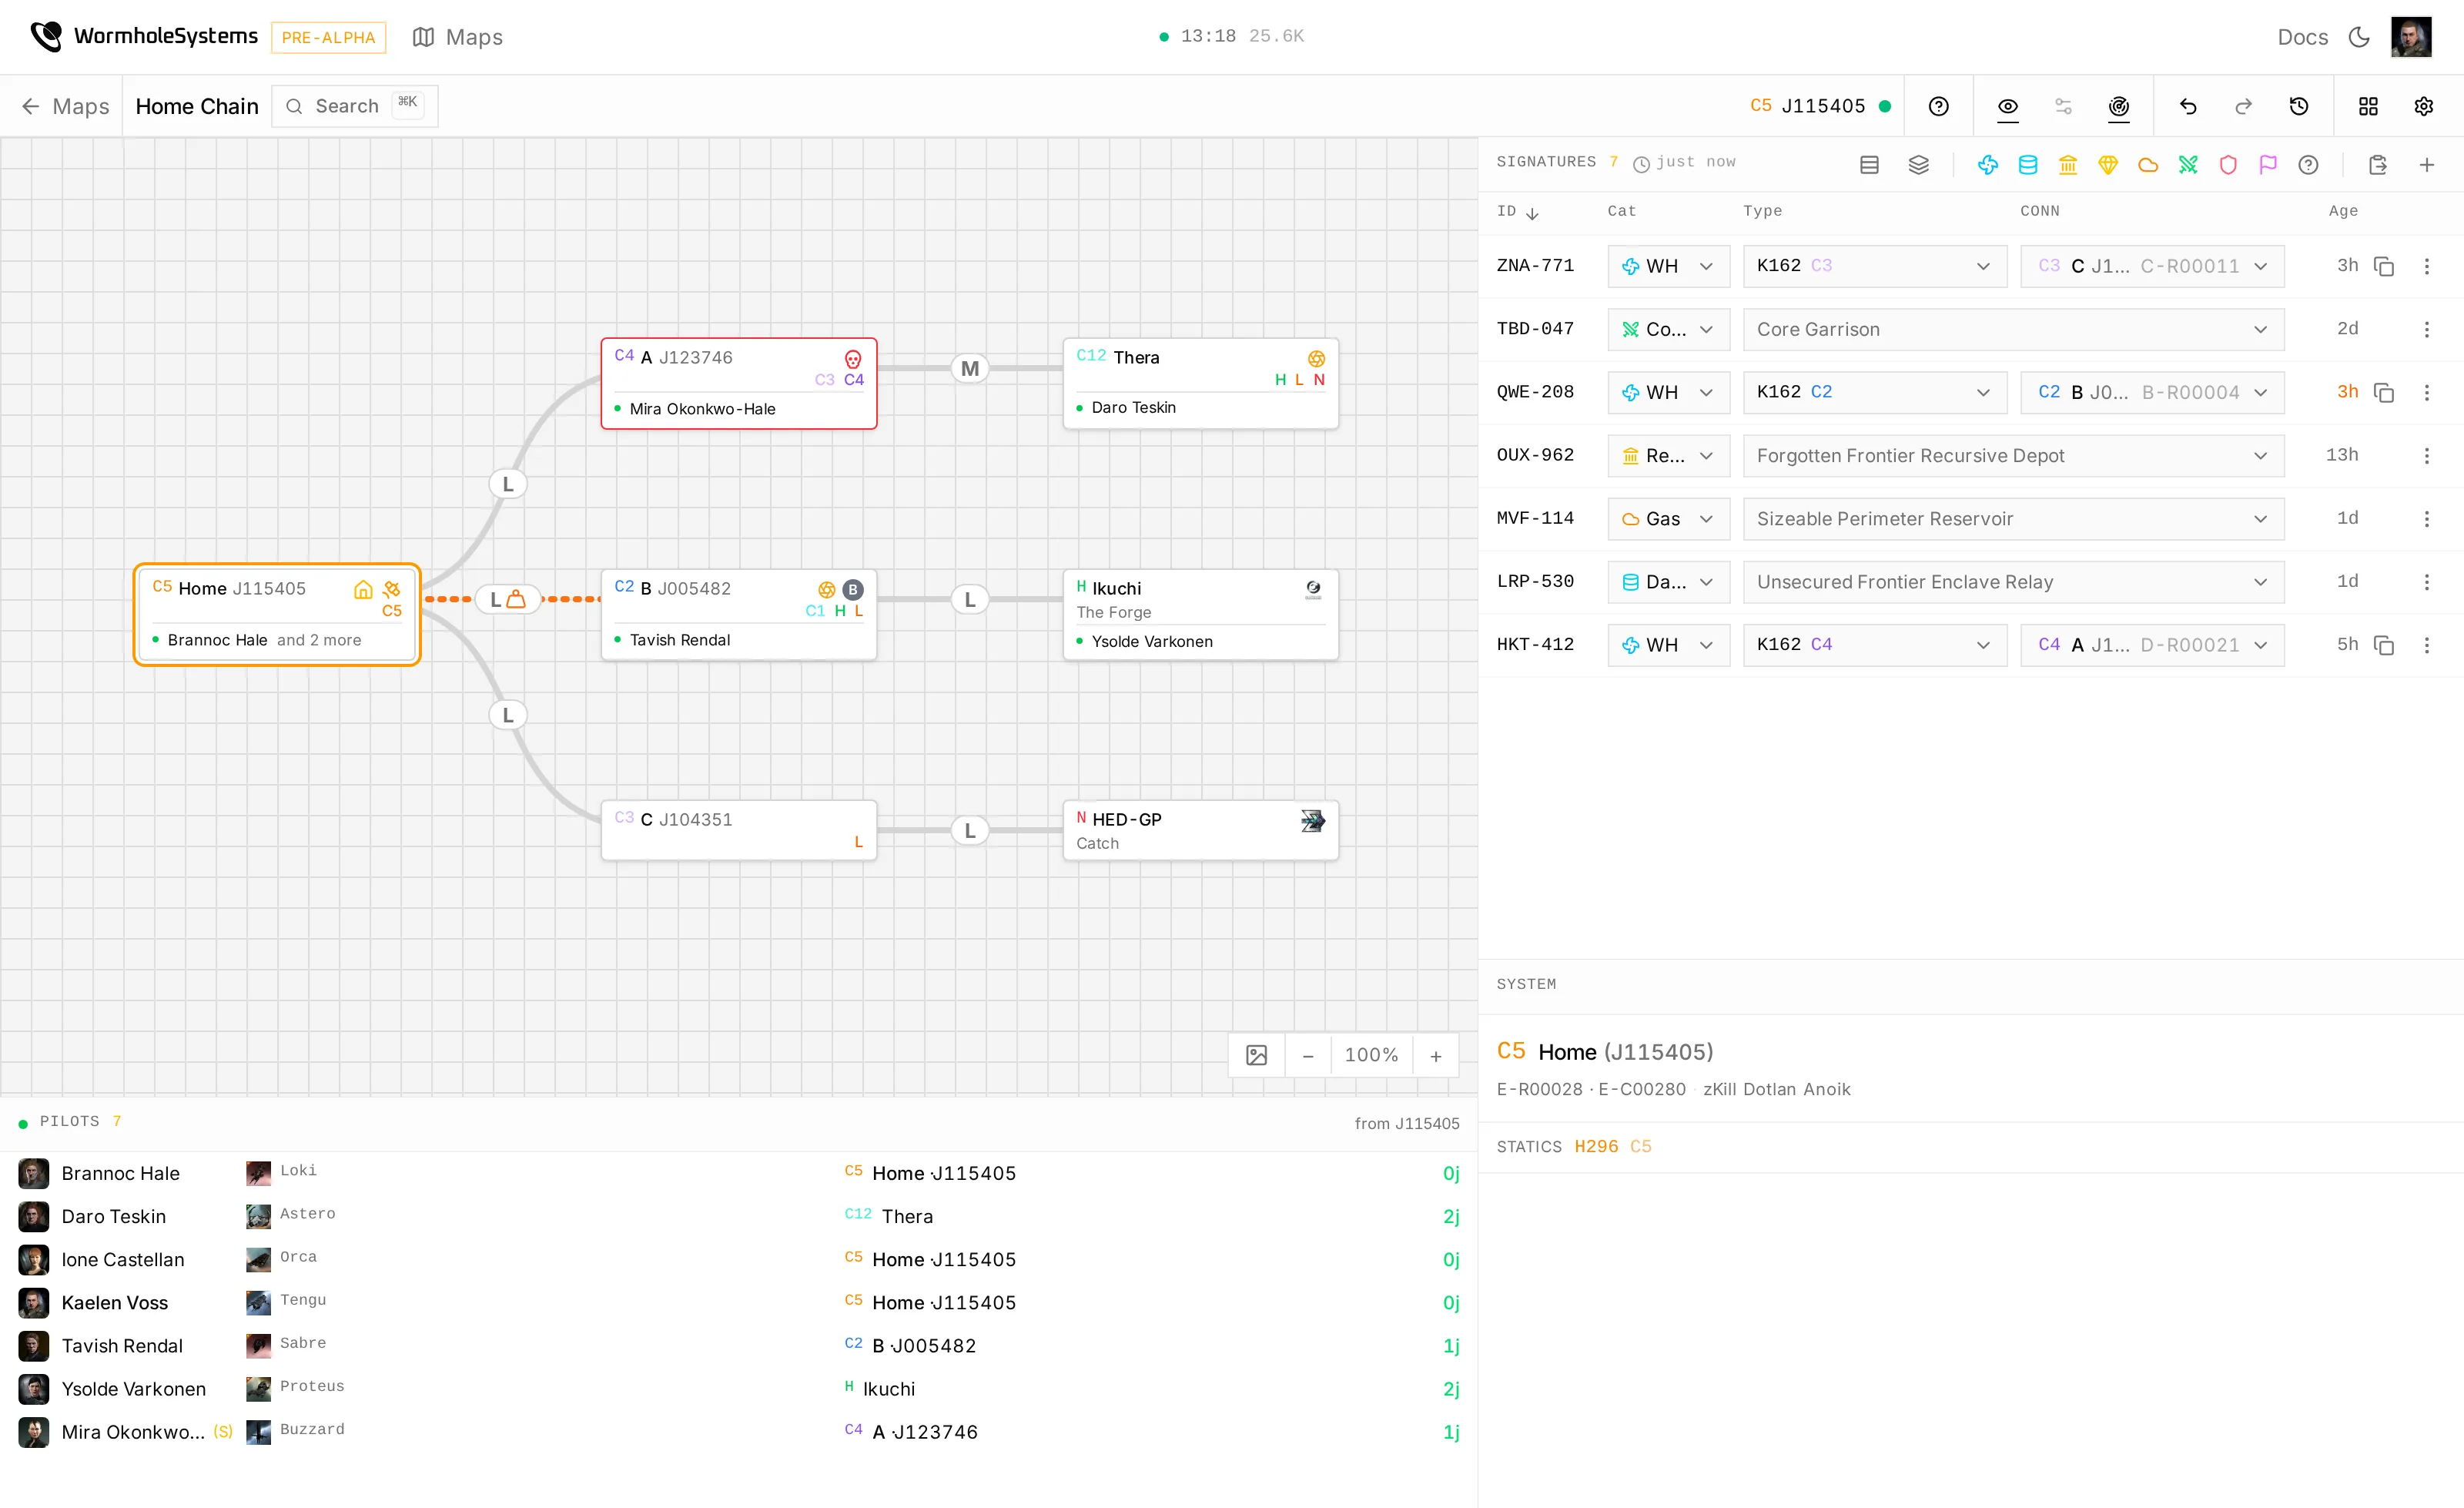Click the redo arrow icon

2243,106
